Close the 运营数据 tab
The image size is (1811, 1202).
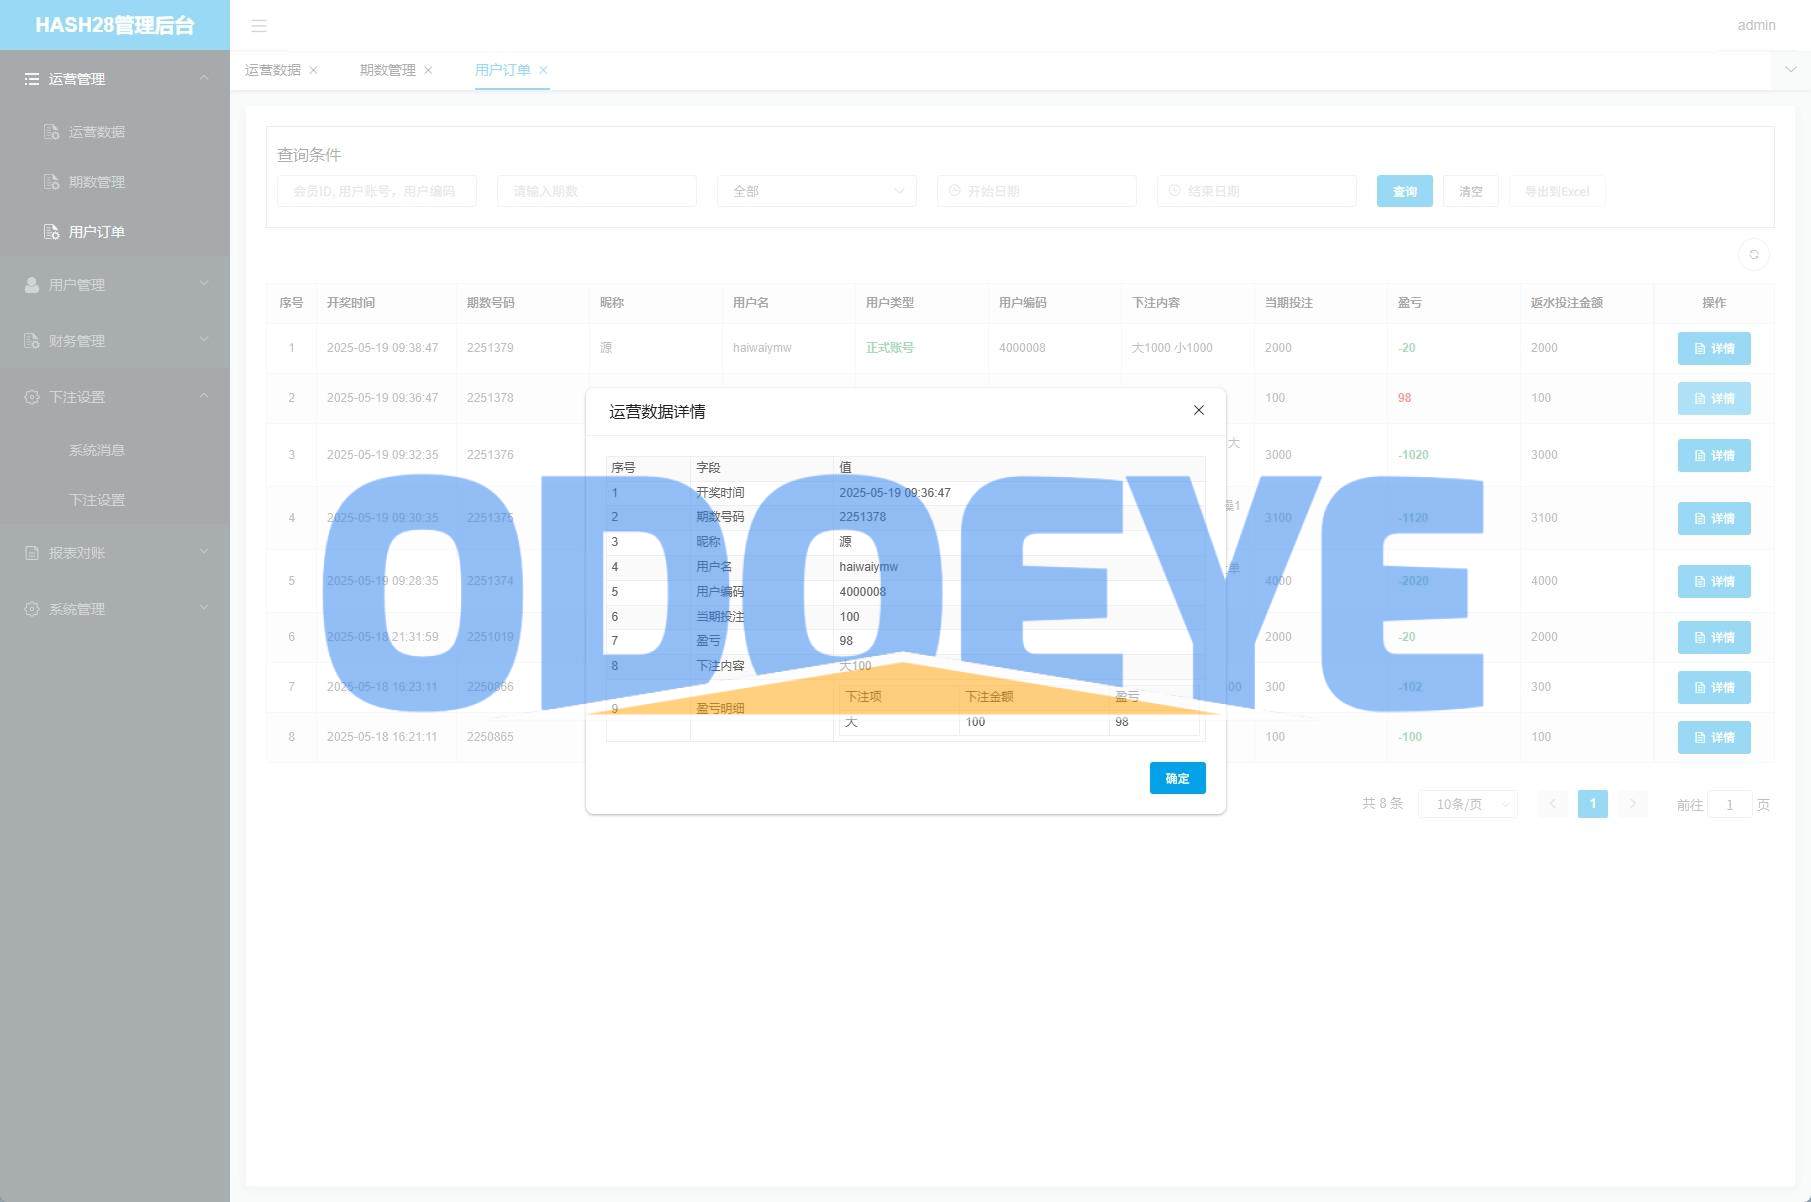[x=314, y=70]
